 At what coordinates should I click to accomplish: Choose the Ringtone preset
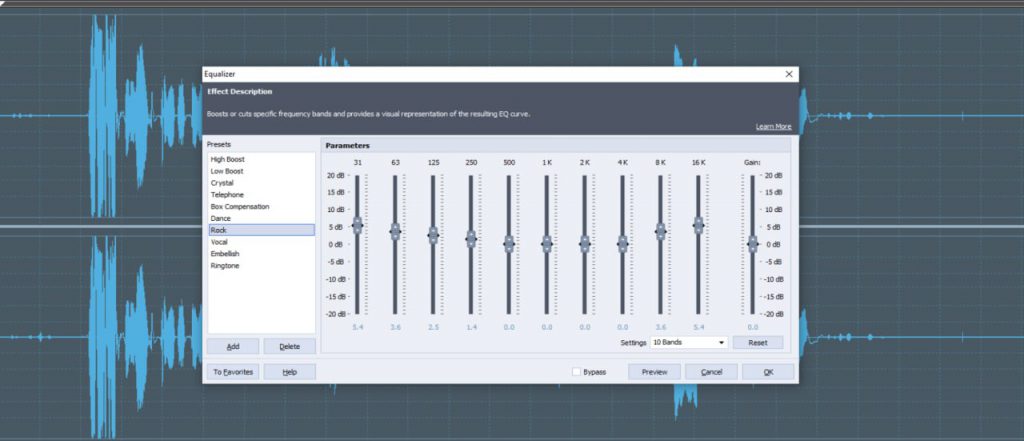225,266
